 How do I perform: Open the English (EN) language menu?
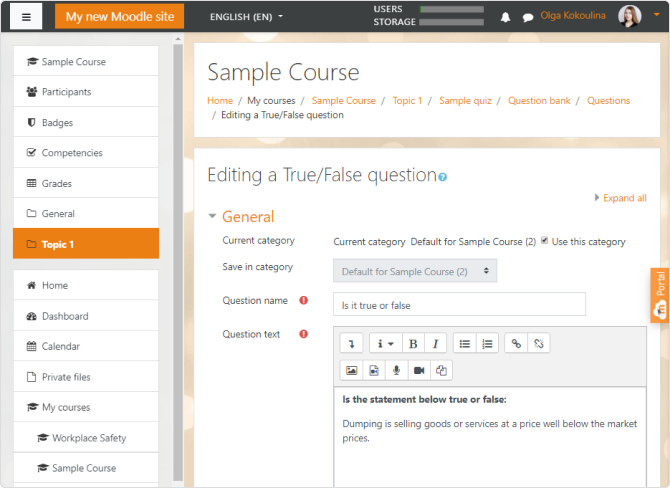point(246,17)
